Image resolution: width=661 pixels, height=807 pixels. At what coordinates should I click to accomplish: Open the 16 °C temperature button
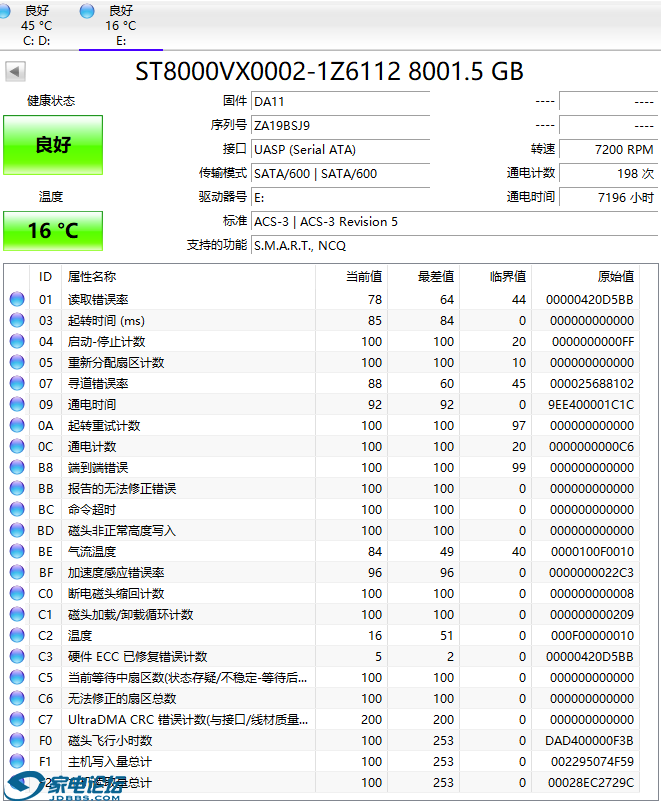pos(53,231)
